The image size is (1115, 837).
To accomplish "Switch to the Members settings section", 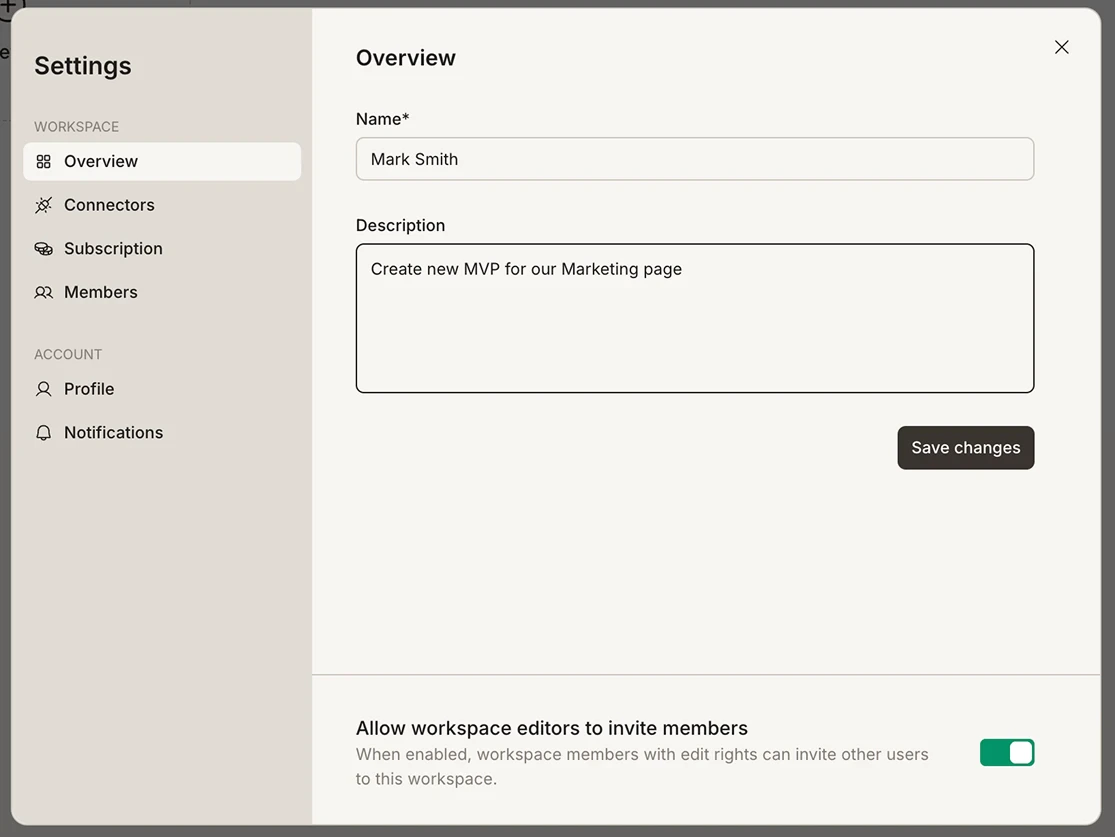I will tap(100, 292).
